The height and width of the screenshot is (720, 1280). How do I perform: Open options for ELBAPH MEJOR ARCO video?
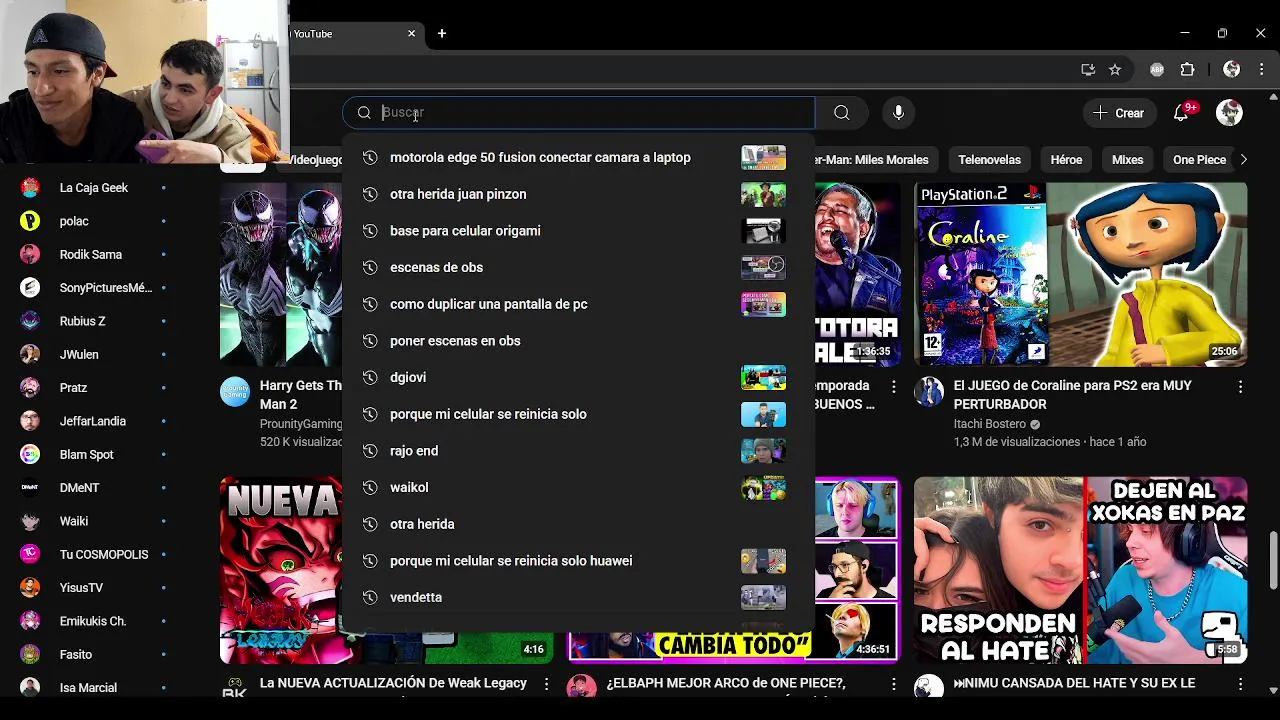tap(893, 684)
